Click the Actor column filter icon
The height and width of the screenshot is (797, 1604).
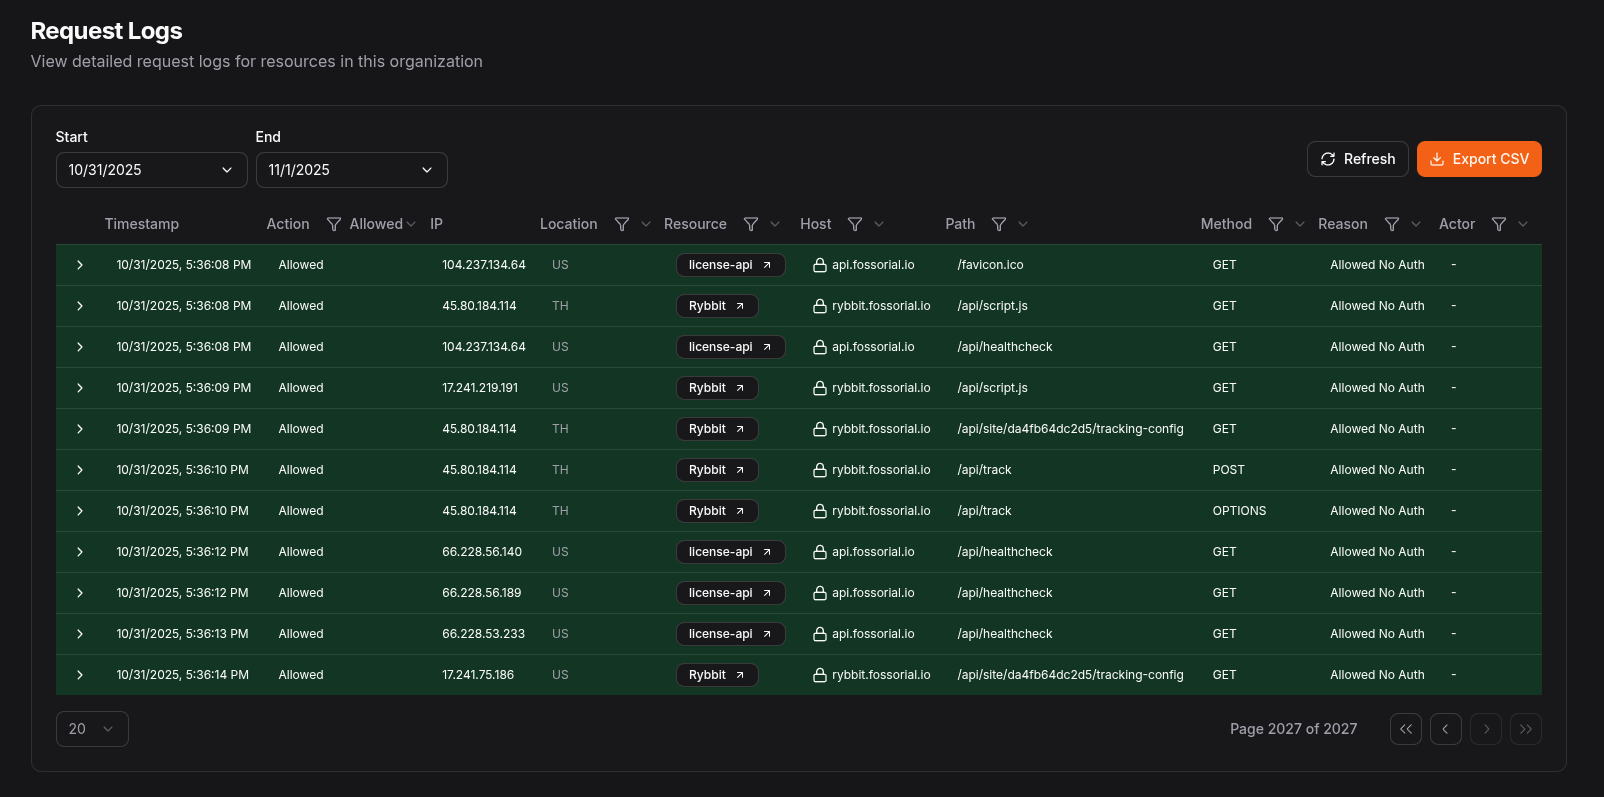coord(1499,224)
